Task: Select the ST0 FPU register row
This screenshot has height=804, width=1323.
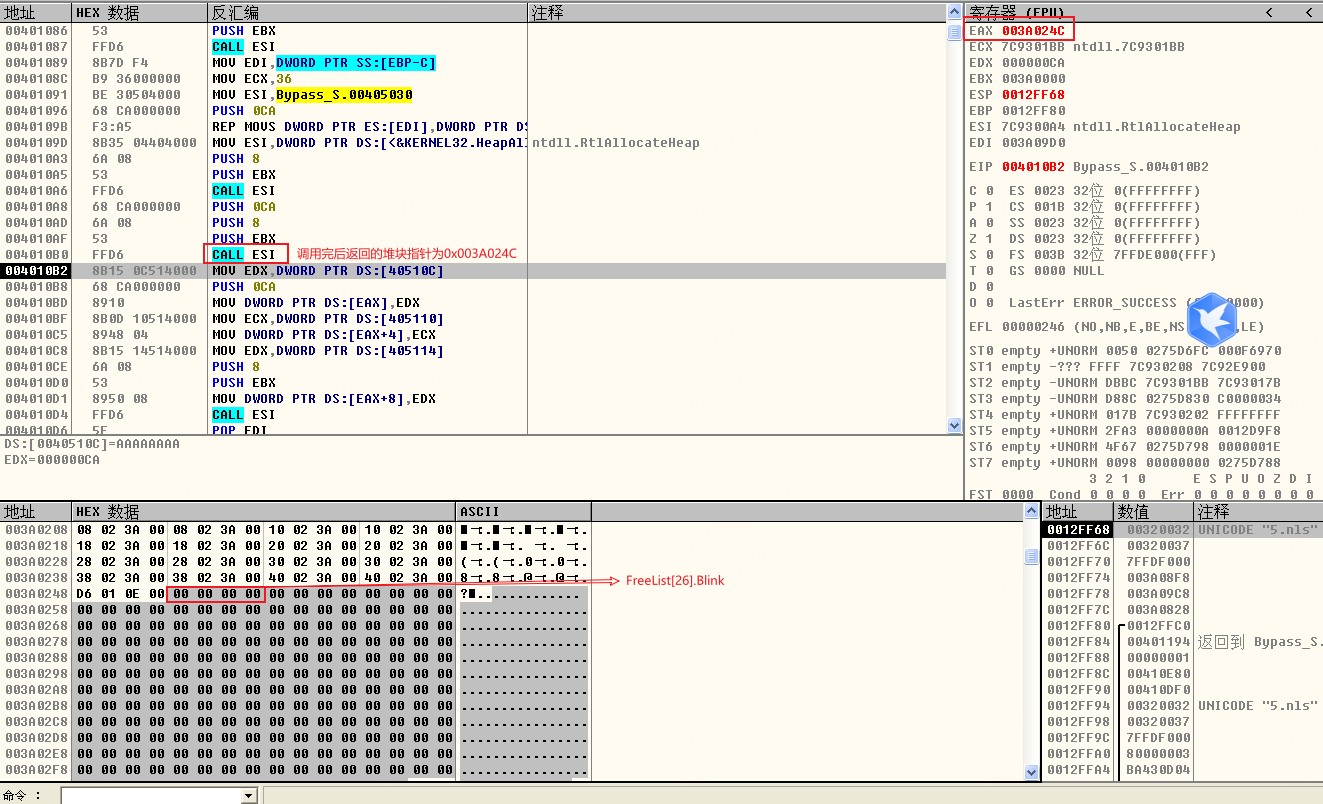Action: point(1125,350)
